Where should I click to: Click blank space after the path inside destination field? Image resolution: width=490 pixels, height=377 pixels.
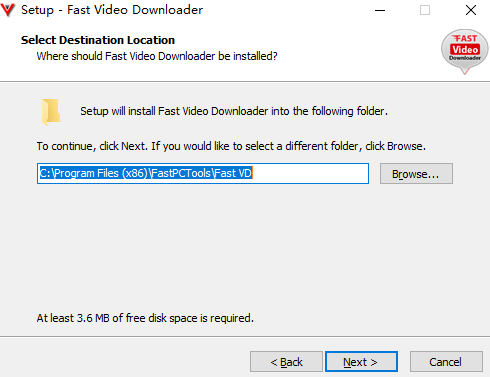coord(310,173)
